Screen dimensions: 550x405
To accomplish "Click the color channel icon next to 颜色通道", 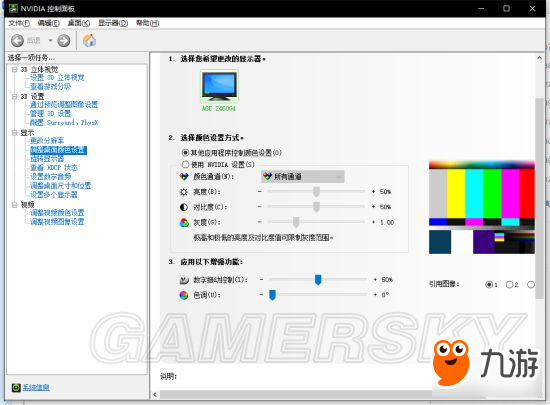I will coord(184,177).
